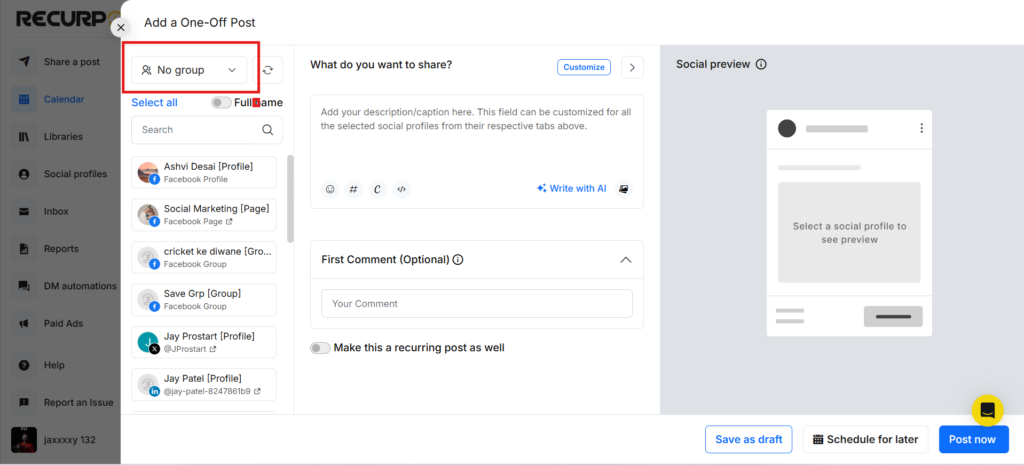
Task: Click the code snippet icon
Action: pyautogui.click(x=402, y=189)
